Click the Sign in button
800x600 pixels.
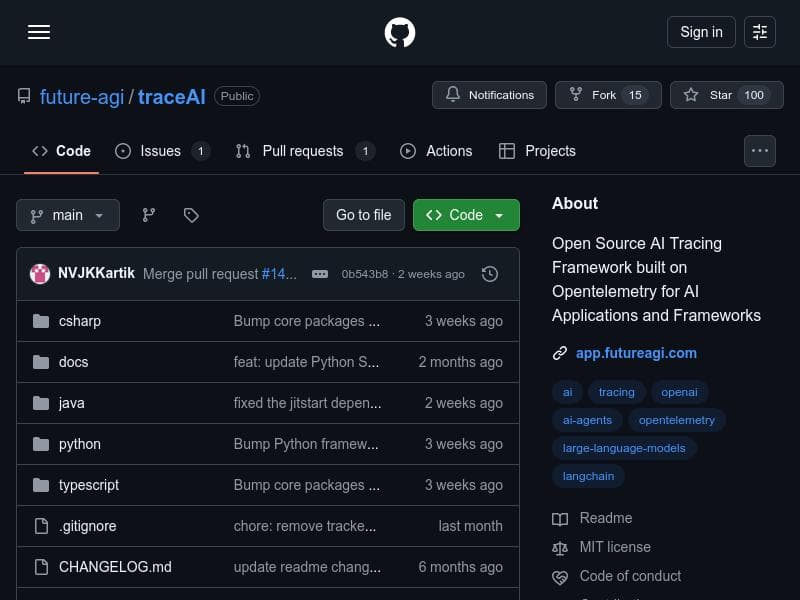(701, 32)
